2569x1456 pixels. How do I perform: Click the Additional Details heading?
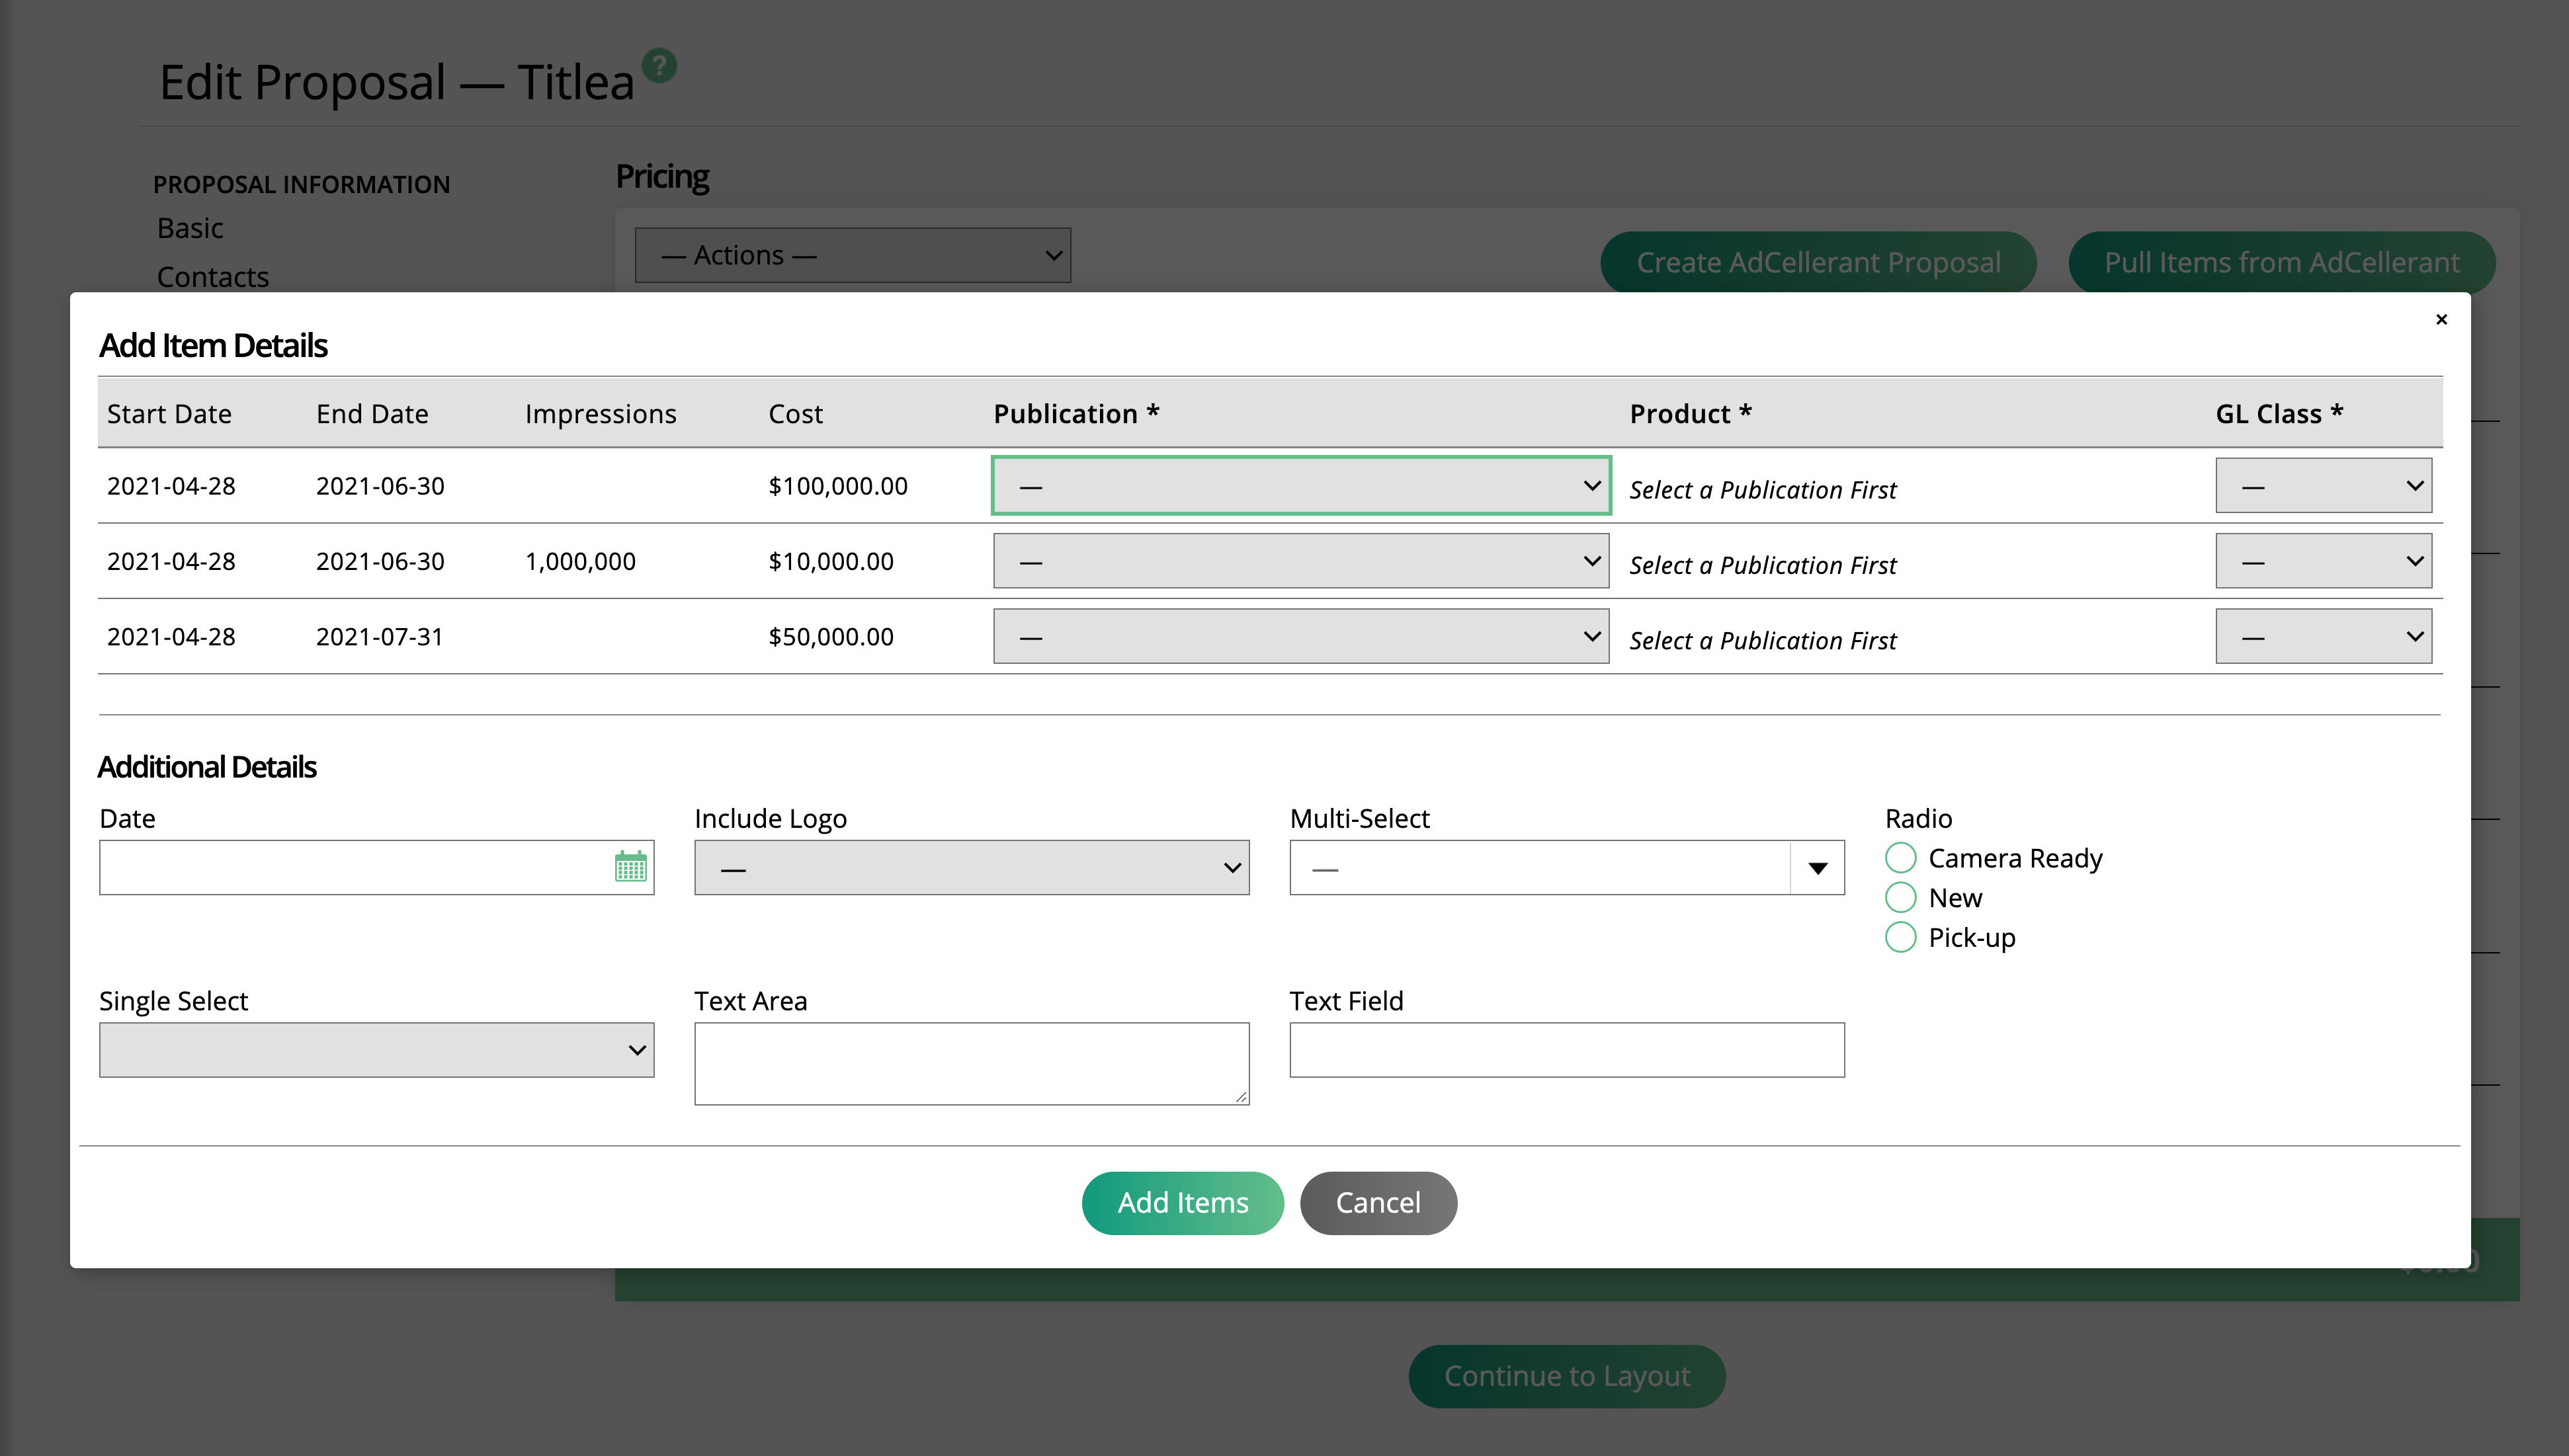(207, 767)
